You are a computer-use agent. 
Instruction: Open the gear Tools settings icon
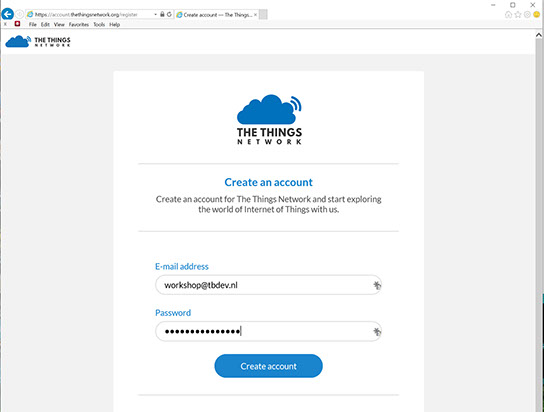pos(527,15)
